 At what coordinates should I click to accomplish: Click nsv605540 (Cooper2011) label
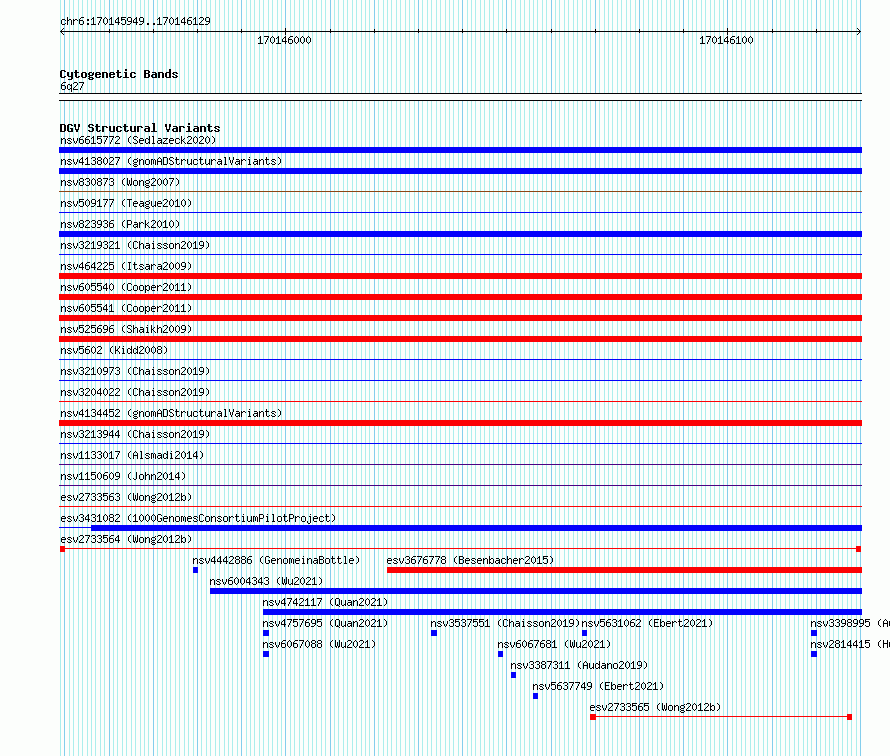coord(126,287)
